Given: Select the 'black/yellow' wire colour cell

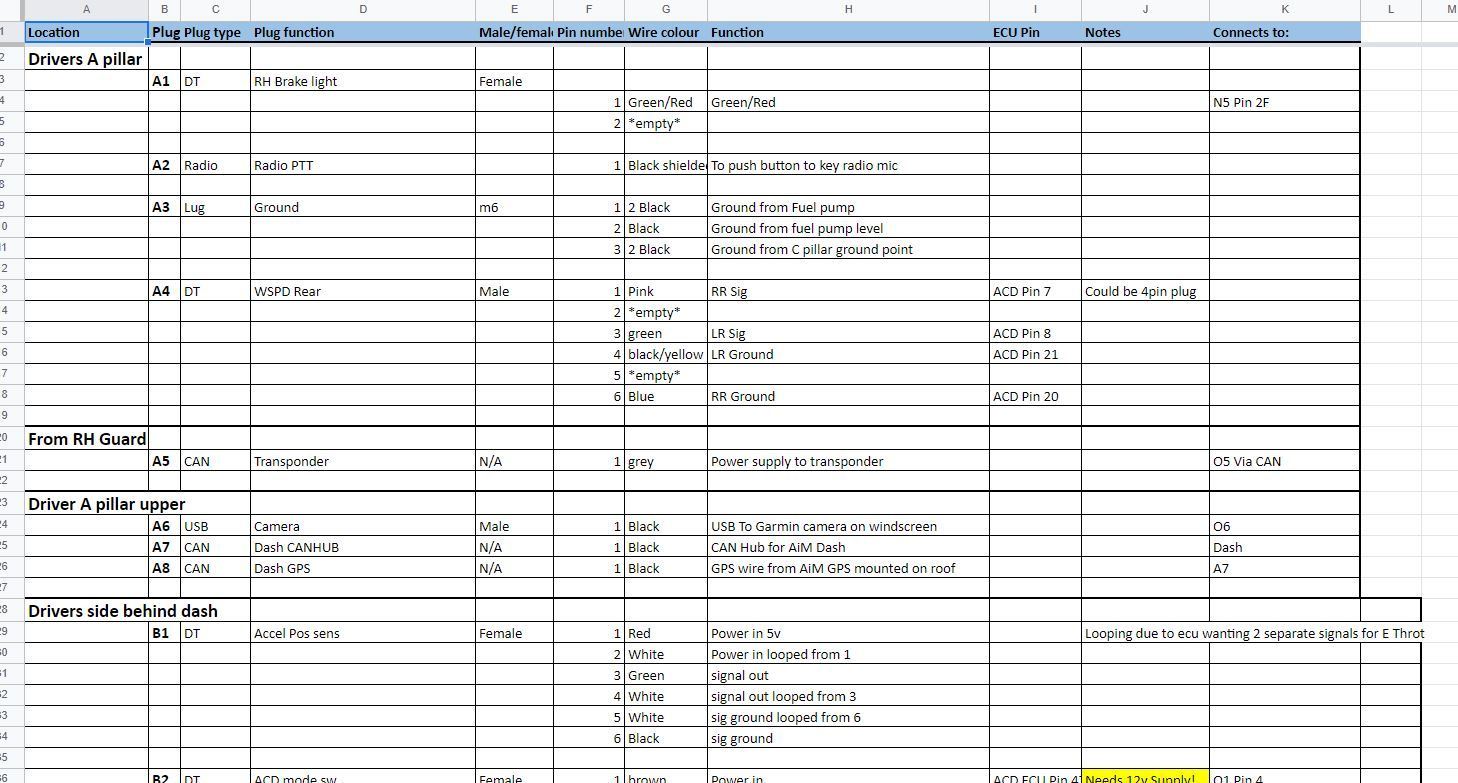Looking at the screenshot, I should click(x=665, y=354).
